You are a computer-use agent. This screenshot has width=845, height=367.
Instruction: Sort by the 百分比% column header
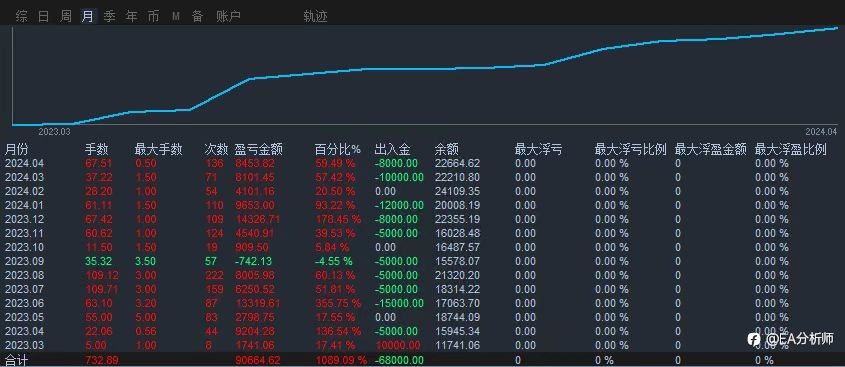tap(338, 149)
